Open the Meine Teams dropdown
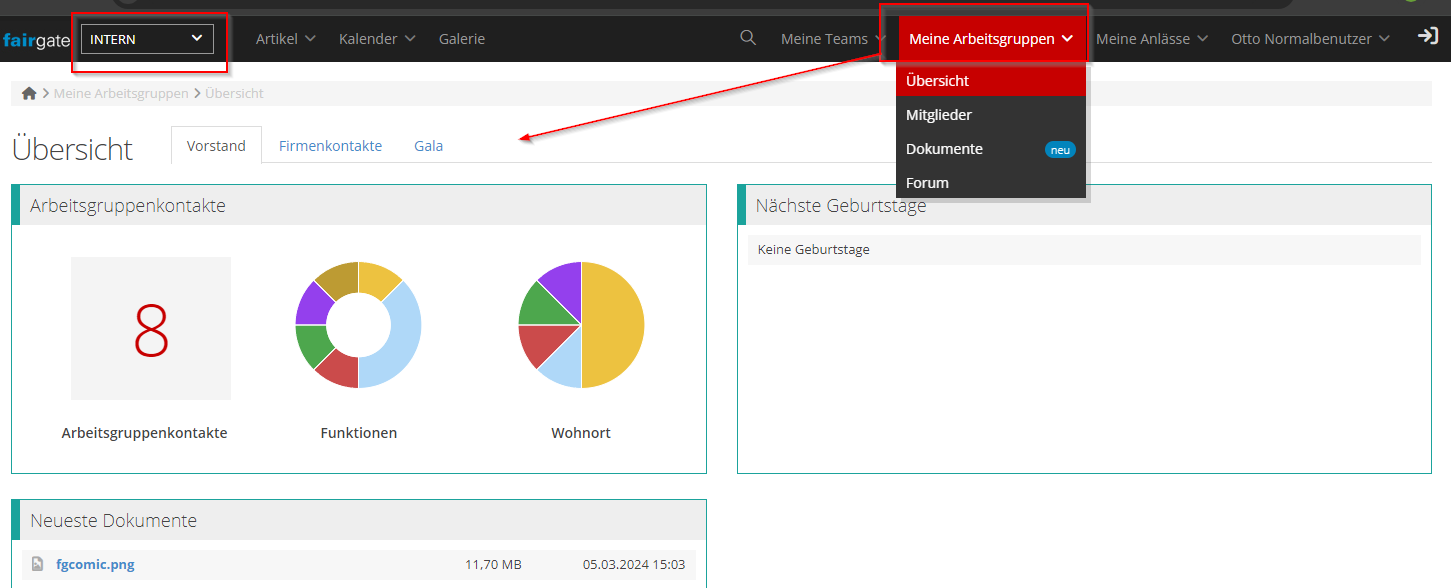Image resolution: width=1451 pixels, height=588 pixels. click(832, 39)
